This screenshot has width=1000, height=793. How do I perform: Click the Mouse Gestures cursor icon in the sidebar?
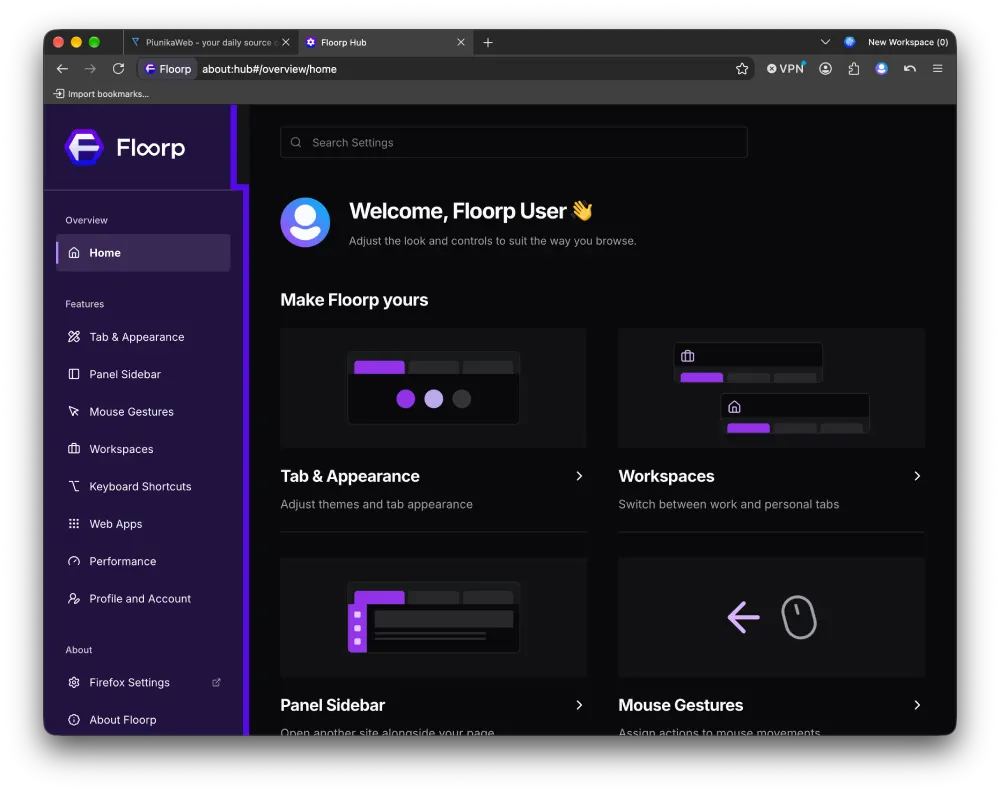coord(74,411)
